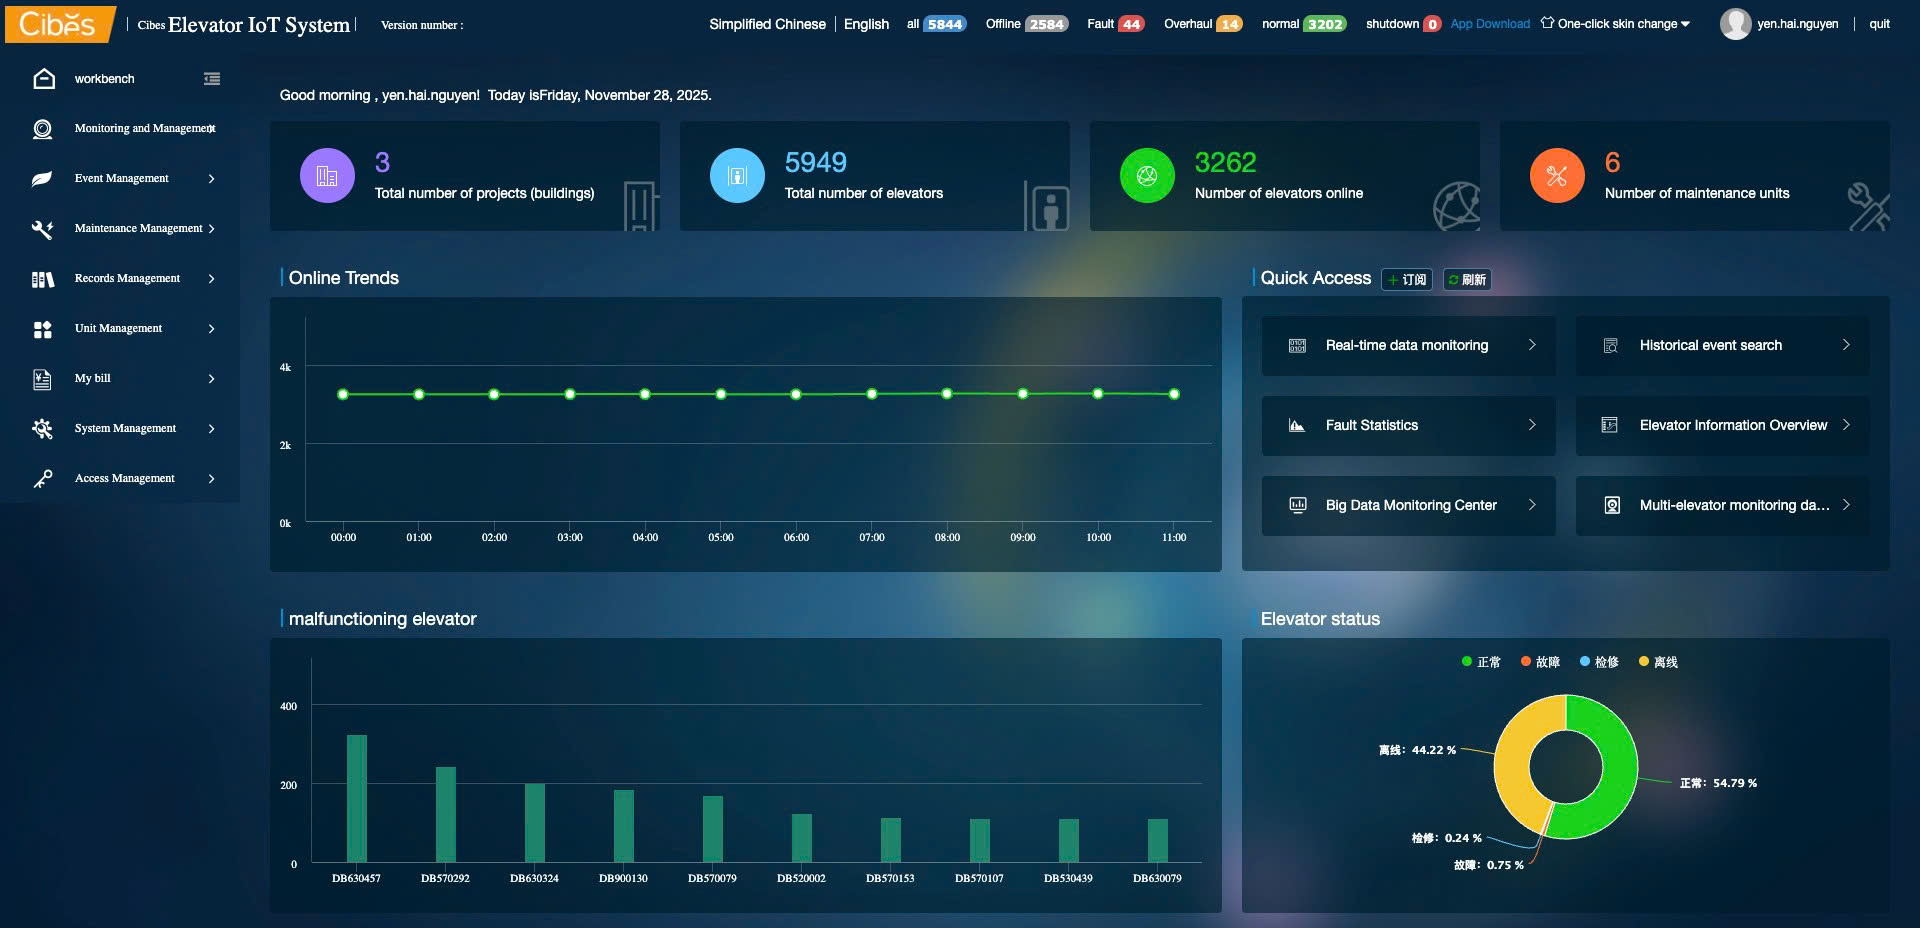This screenshot has width=1920, height=928.
Task: Click the Event Management leaf icon
Action: click(42, 179)
